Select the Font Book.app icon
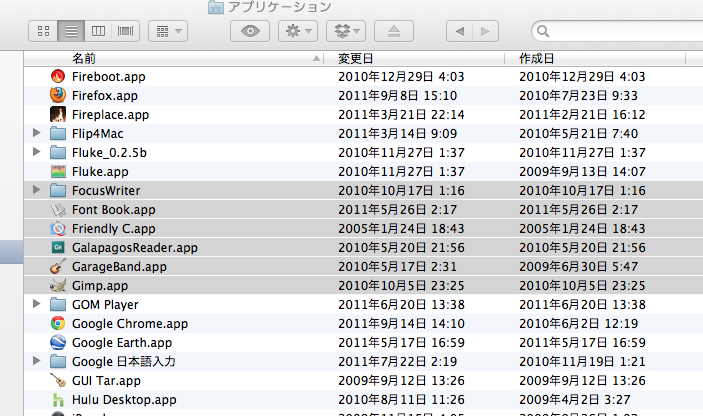This screenshot has width=703, height=416. (58, 209)
